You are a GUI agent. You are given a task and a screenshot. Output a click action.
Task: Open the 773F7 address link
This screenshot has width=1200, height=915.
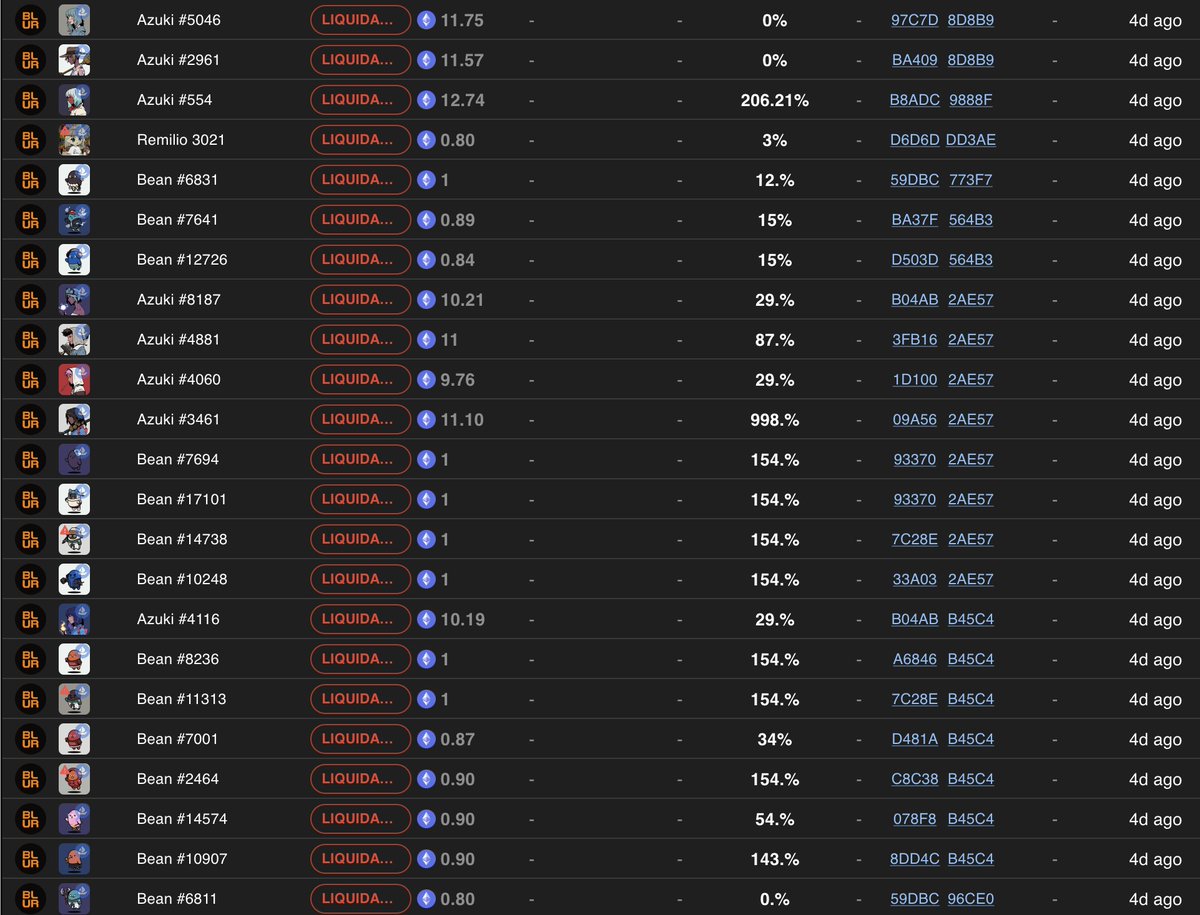tap(971, 180)
